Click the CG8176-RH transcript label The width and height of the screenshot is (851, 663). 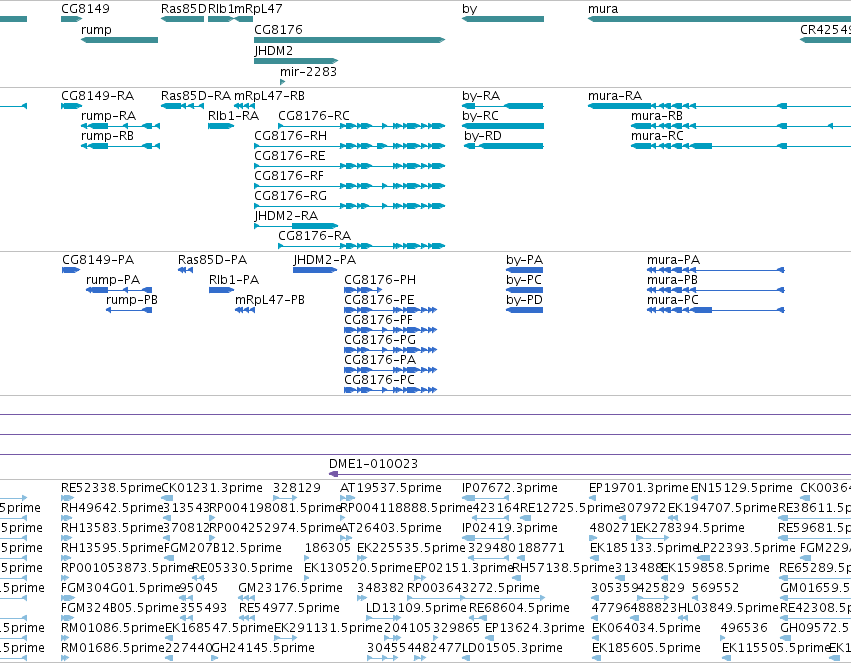tap(290, 136)
